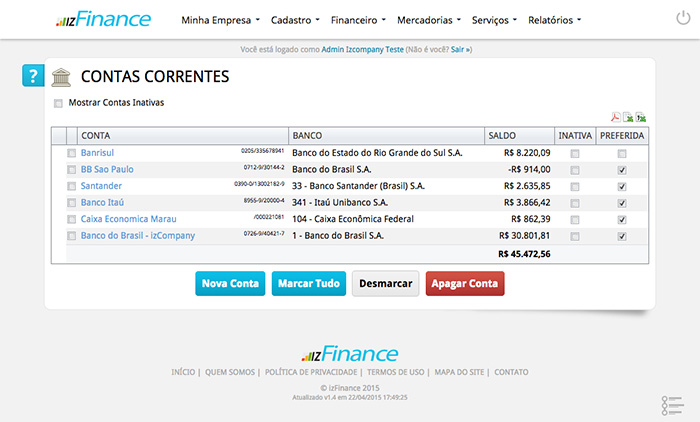Select the Banco Itaú row checkbox
This screenshot has height=422, width=700.
point(71,203)
